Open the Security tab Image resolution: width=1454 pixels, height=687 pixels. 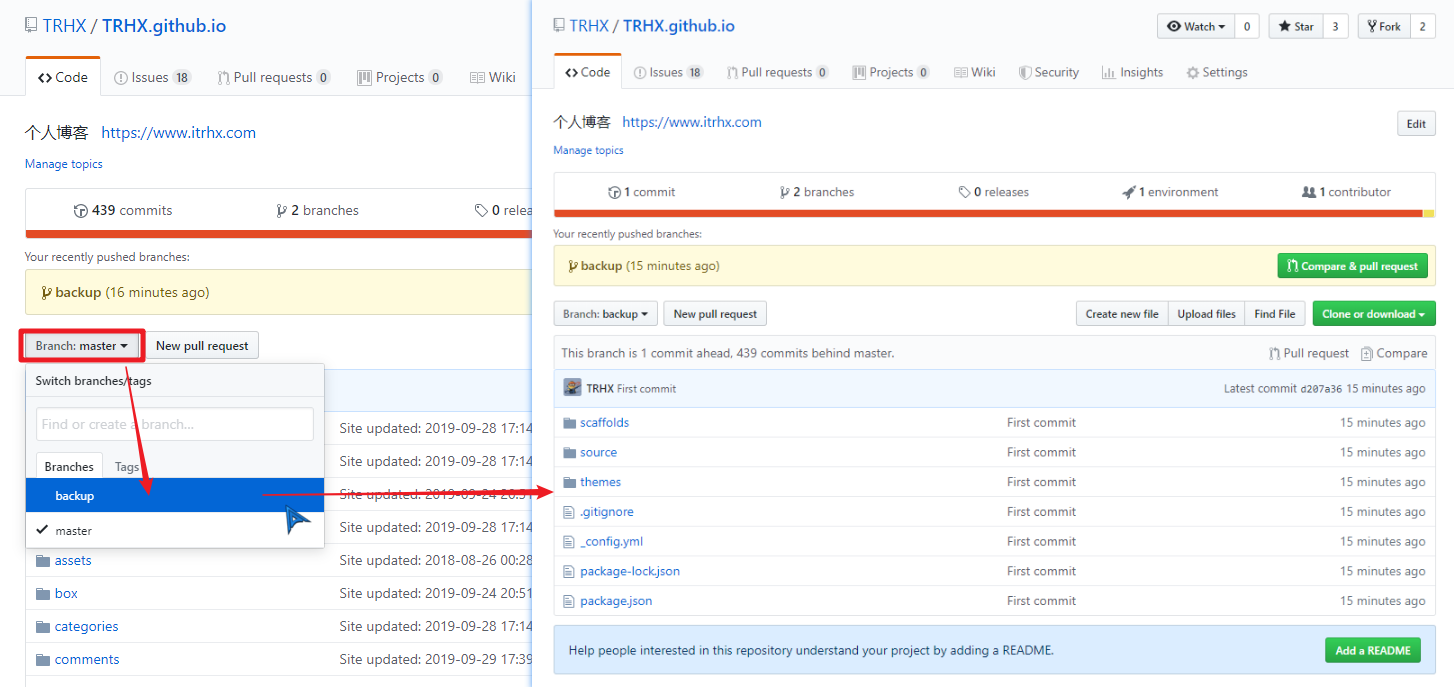pyautogui.click(x=1049, y=72)
